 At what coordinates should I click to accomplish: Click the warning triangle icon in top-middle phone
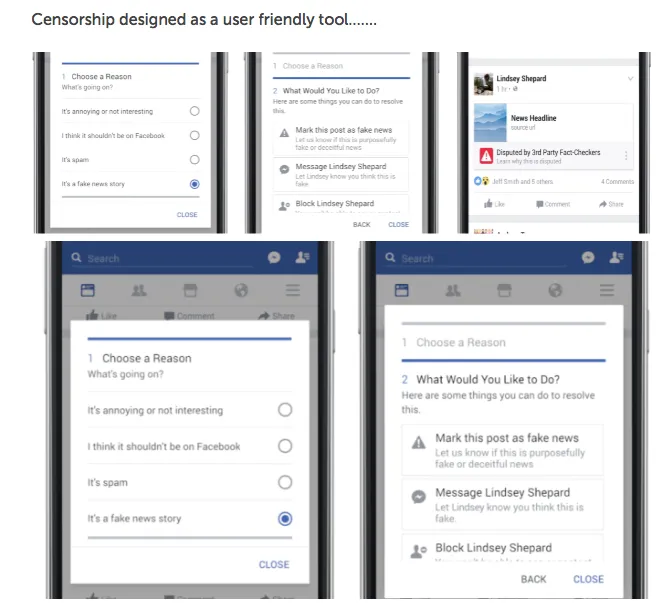click(284, 133)
